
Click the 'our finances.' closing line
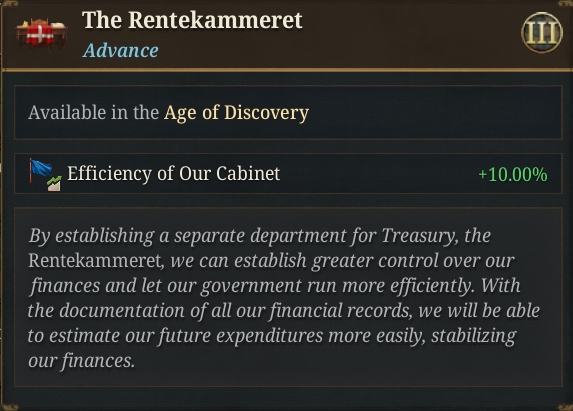81,361
